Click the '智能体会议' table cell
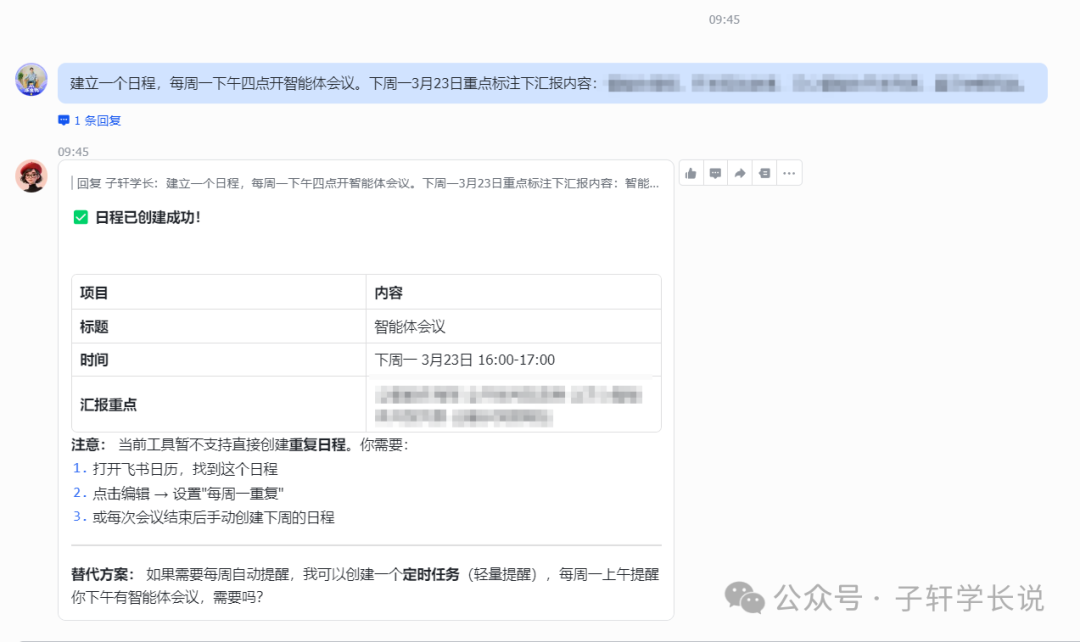This screenshot has height=642, width=1080. (x=514, y=327)
